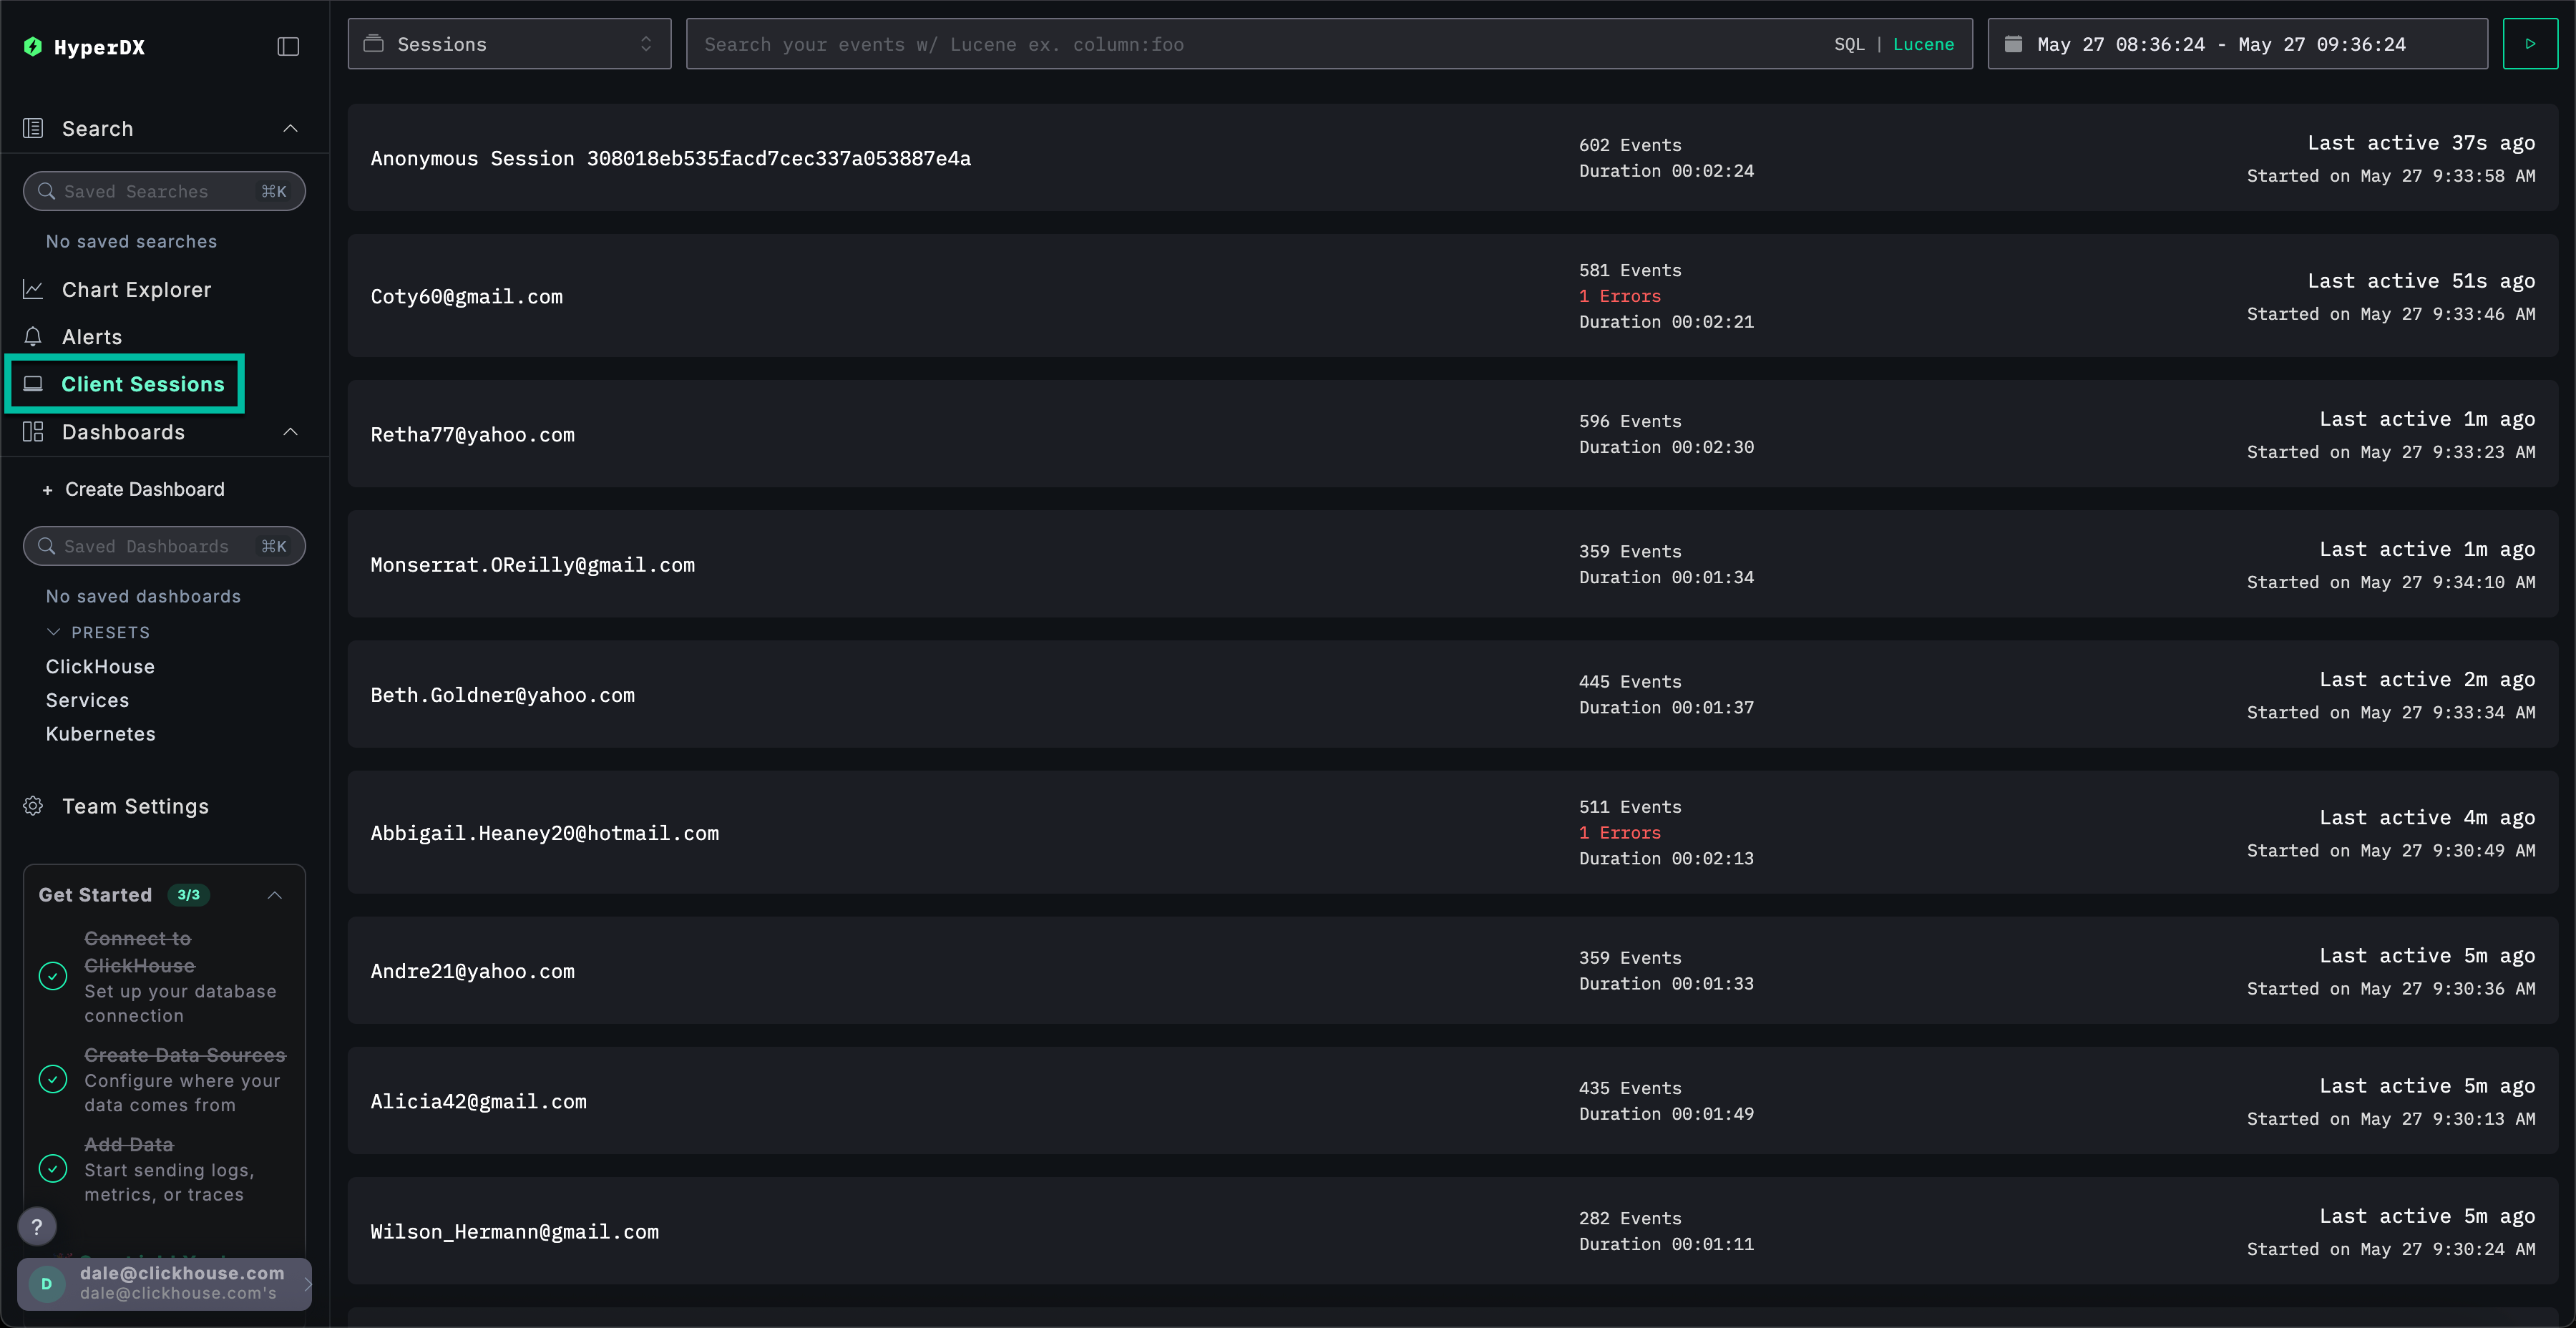Collapse the sidebar using panel icon

pos(288,46)
